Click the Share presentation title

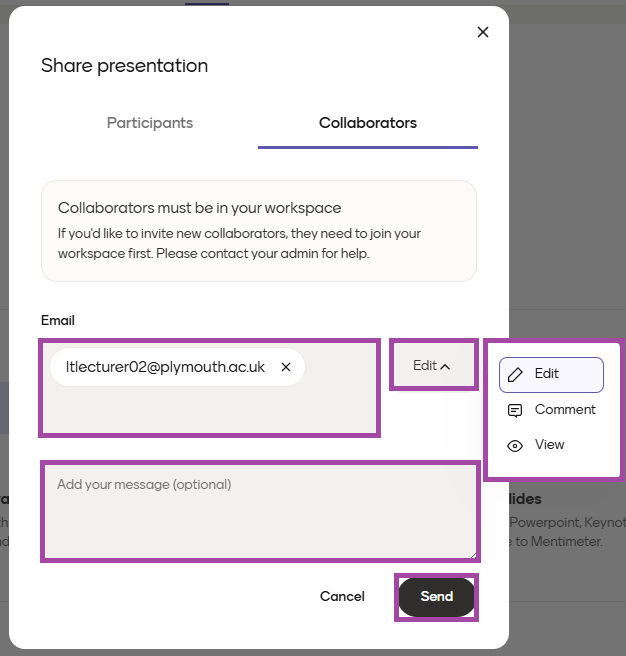tap(125, 66)
